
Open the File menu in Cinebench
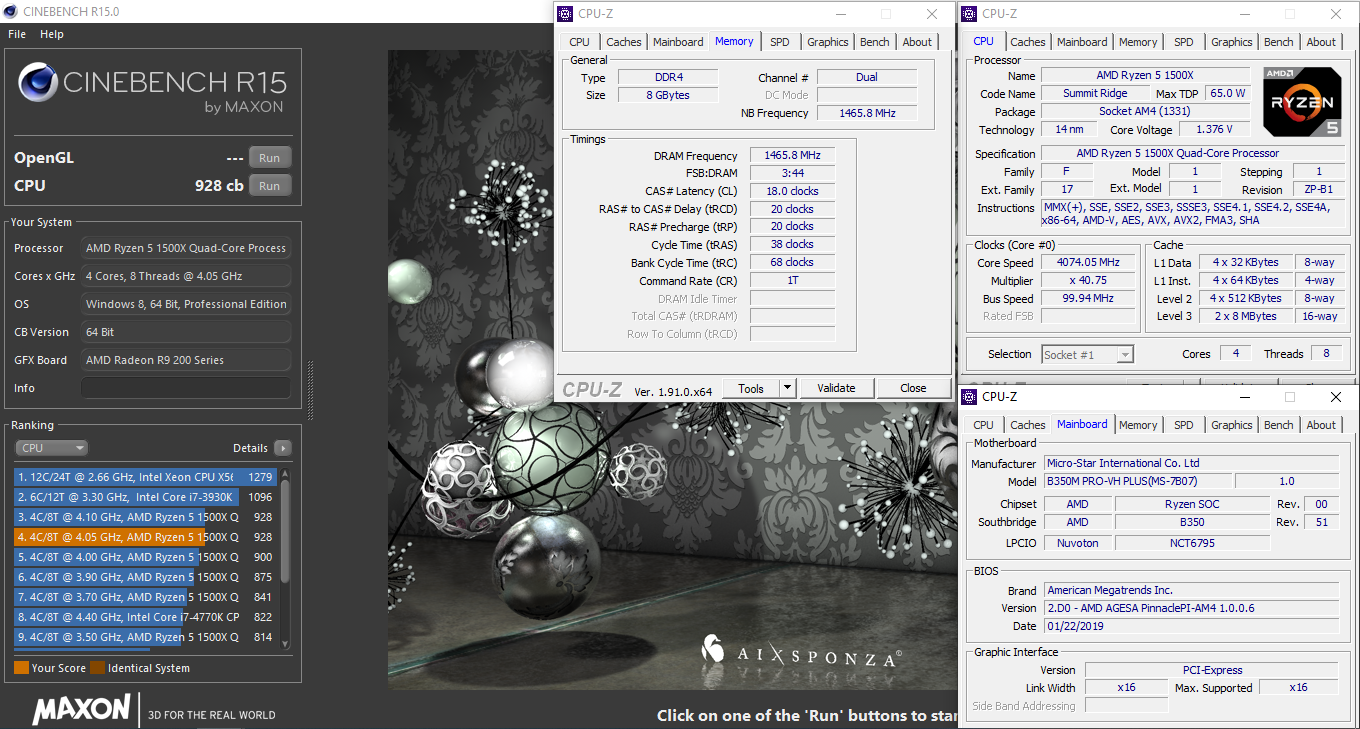coord(17,34)
